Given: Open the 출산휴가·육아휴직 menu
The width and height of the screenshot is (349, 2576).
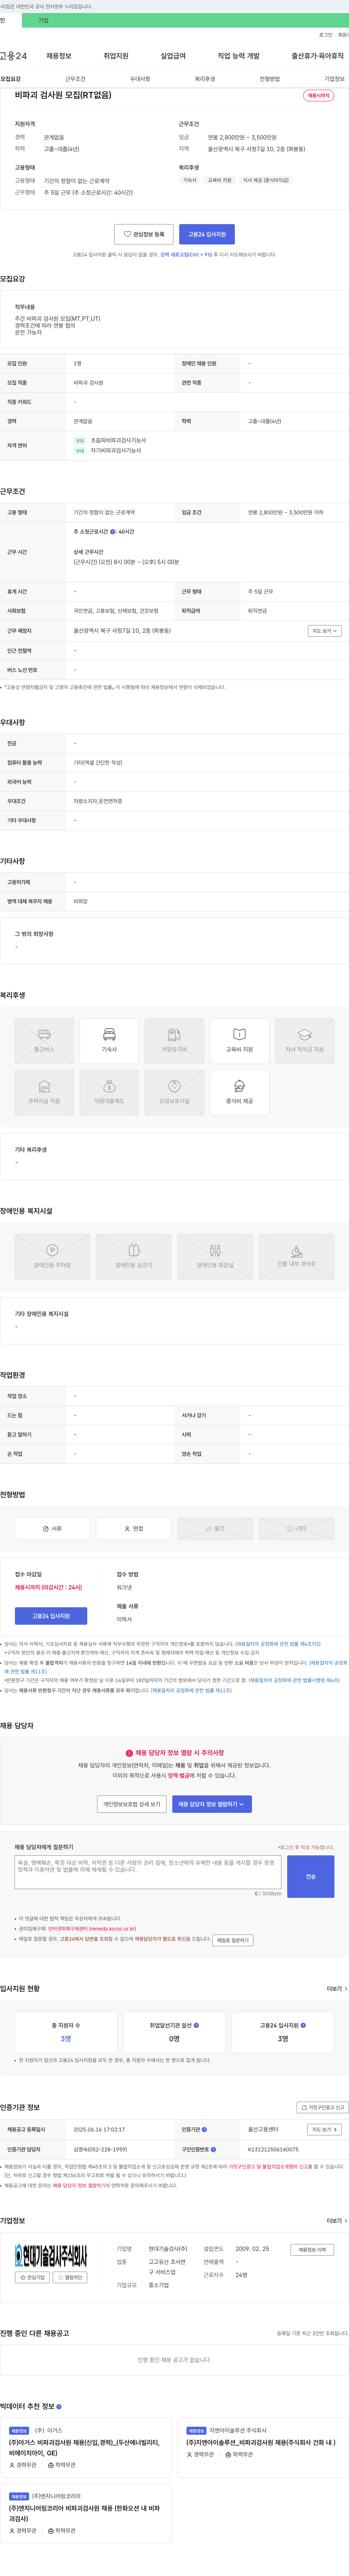Looking at the screenshot, I should (x=318, y=56).
